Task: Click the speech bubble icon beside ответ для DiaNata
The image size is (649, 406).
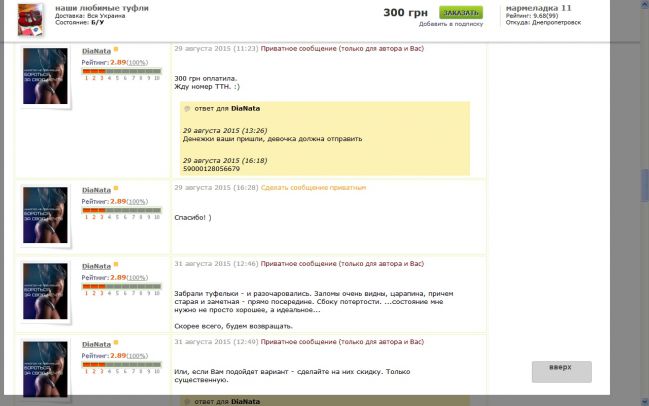Action: (187, 109)
